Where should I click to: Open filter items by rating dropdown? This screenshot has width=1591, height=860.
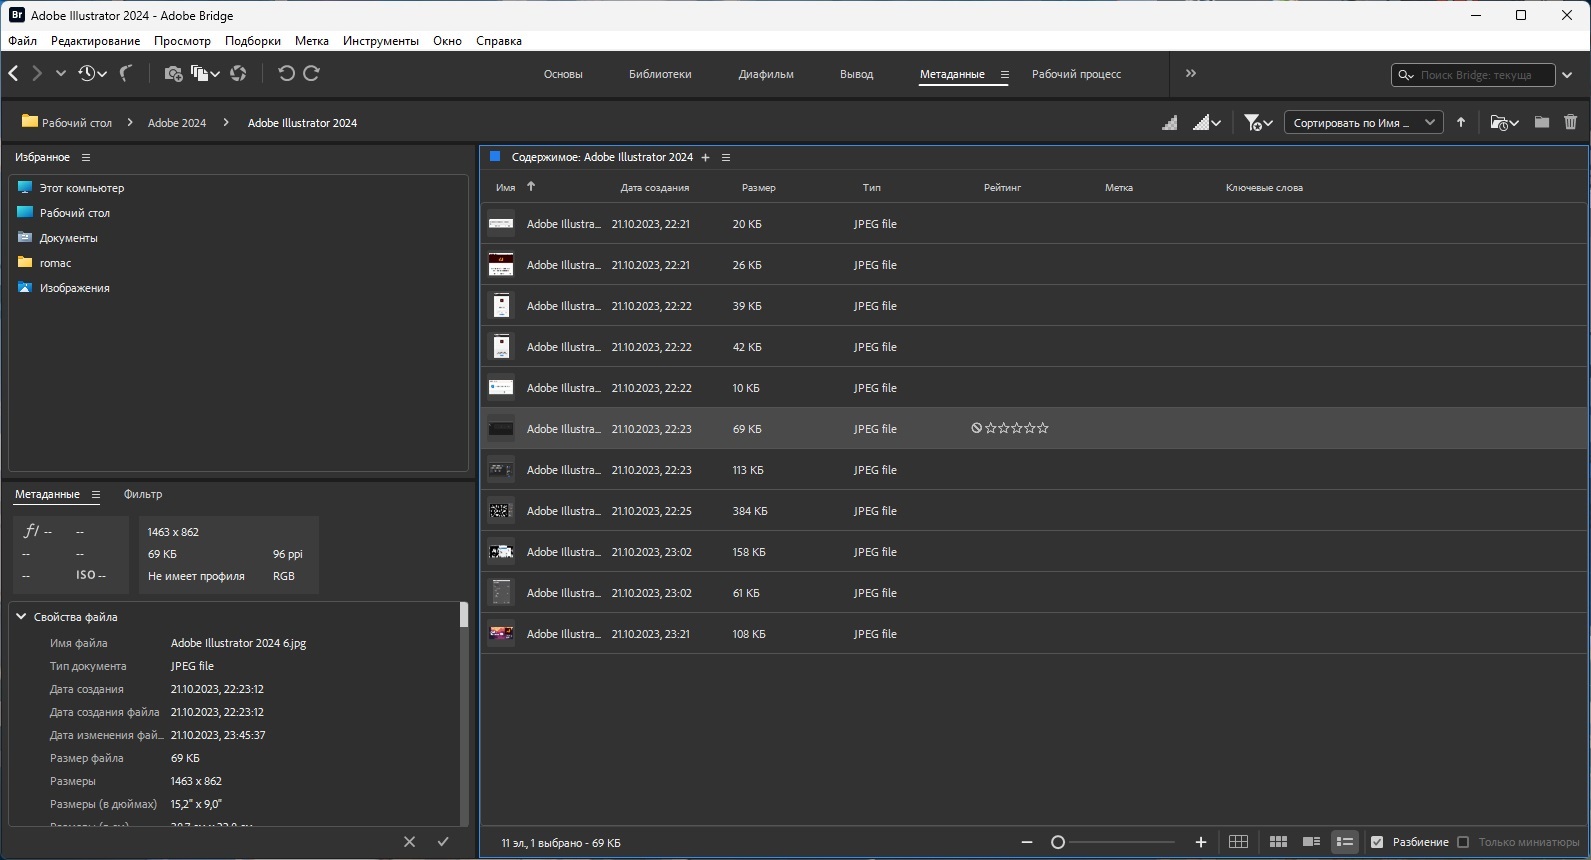[x=1257, y=123]
